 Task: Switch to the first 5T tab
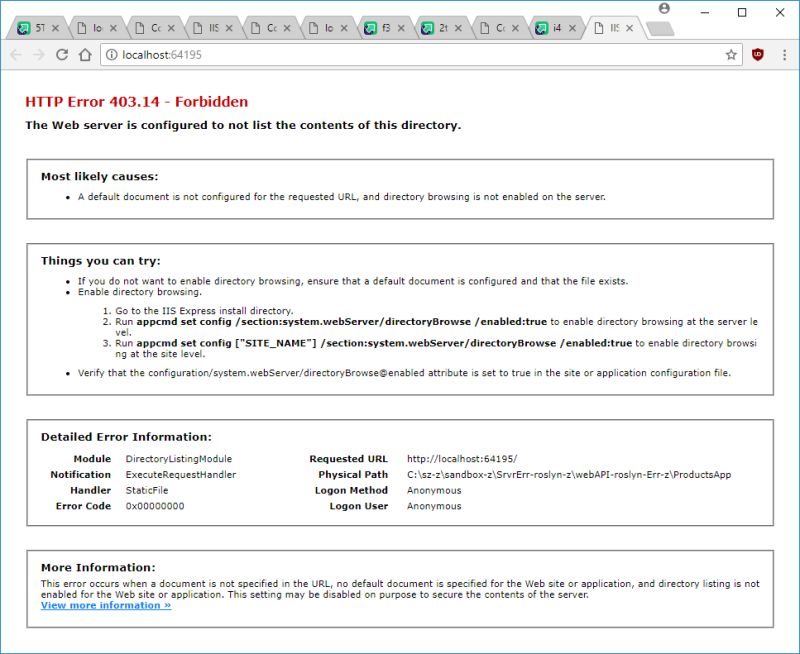(39, 26)
